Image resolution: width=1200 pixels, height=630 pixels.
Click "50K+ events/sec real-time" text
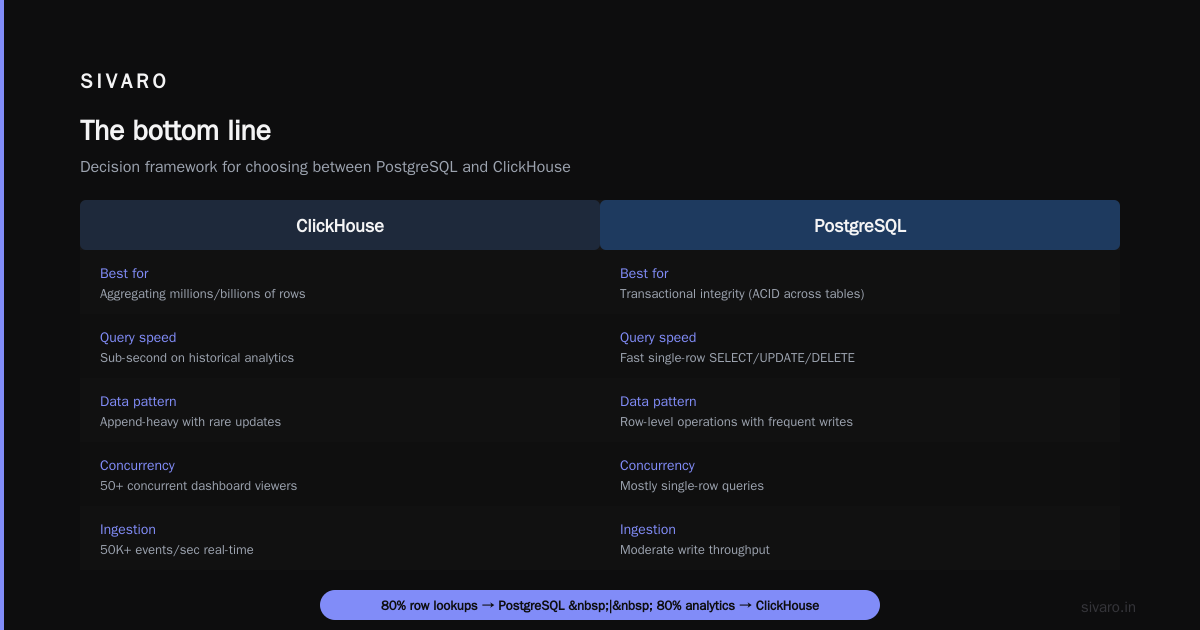(177, 550)
